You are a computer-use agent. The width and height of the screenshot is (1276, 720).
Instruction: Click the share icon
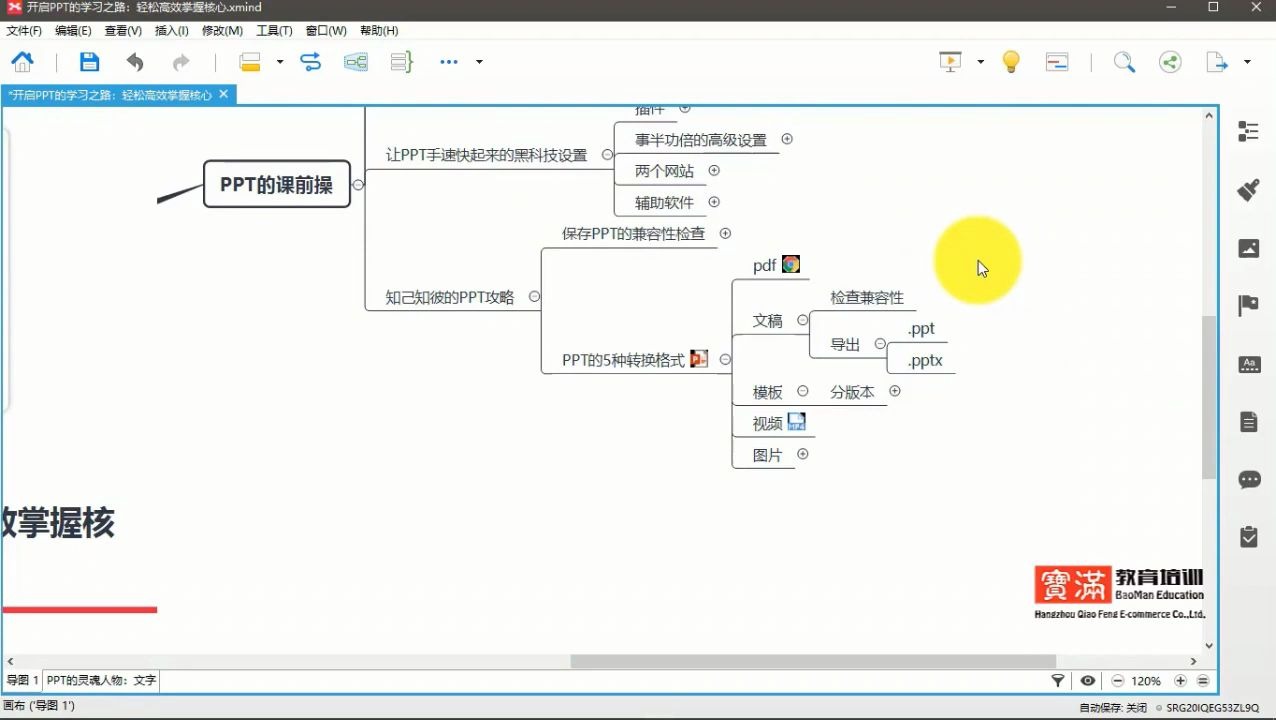pos(1170,62)
